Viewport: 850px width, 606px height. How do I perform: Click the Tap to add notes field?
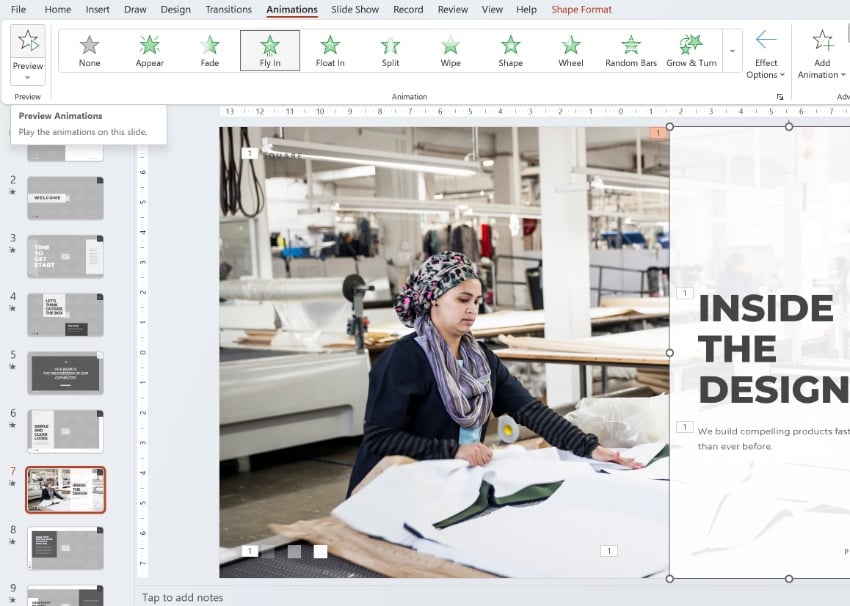click(183, 597)
